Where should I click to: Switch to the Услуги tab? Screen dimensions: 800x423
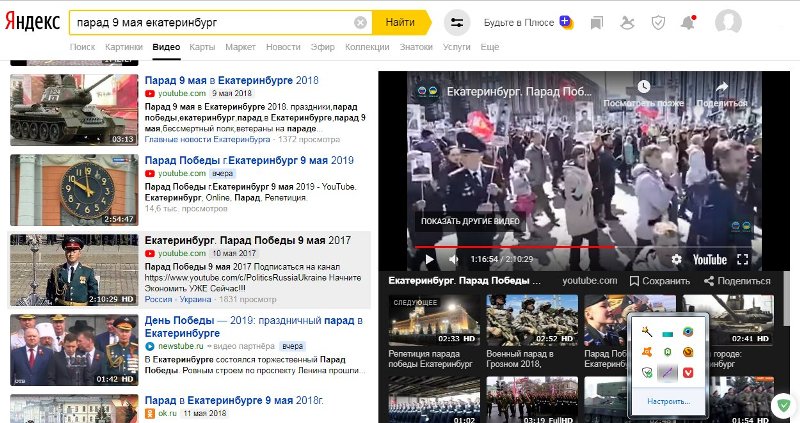[x=457, y=47]
